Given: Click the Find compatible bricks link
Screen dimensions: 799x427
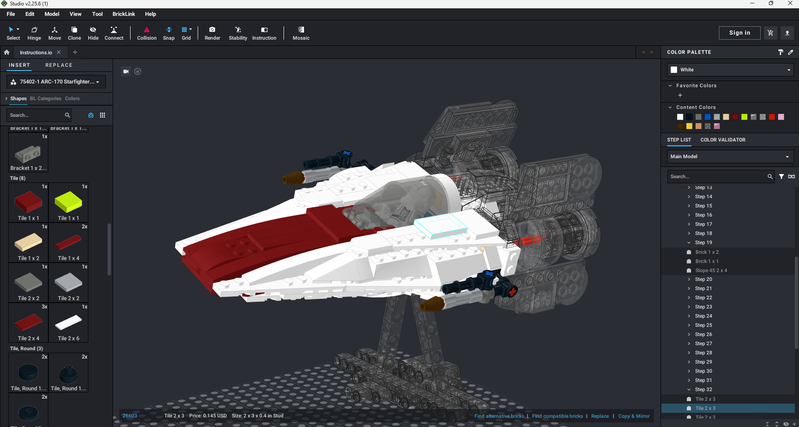Looking at the screenshot, I should [558, 416].
